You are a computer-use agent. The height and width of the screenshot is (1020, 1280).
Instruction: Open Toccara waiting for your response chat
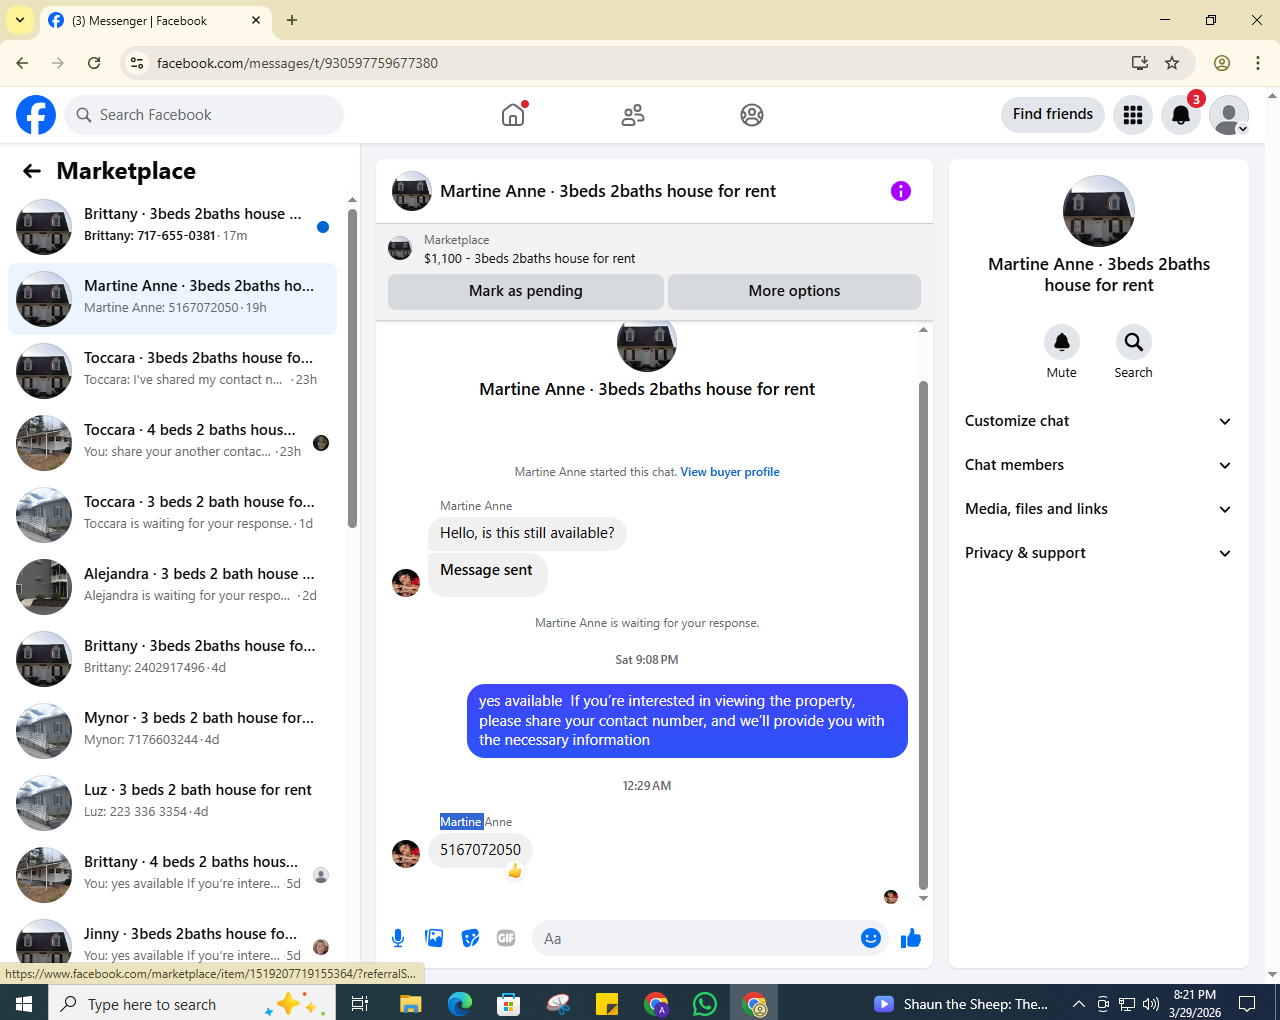[x=172, y=515]
